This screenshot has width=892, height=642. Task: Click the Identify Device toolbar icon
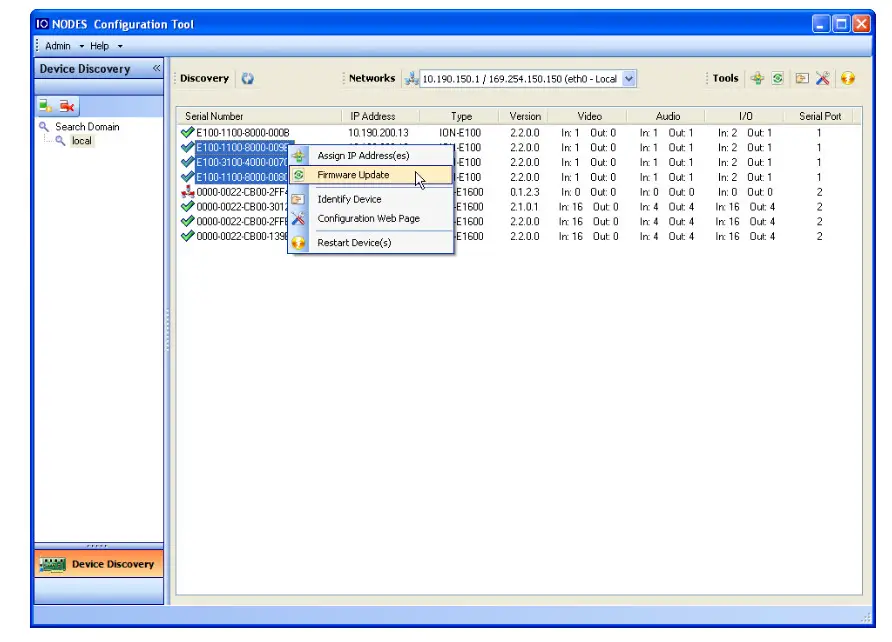click(x=802, y=79)
